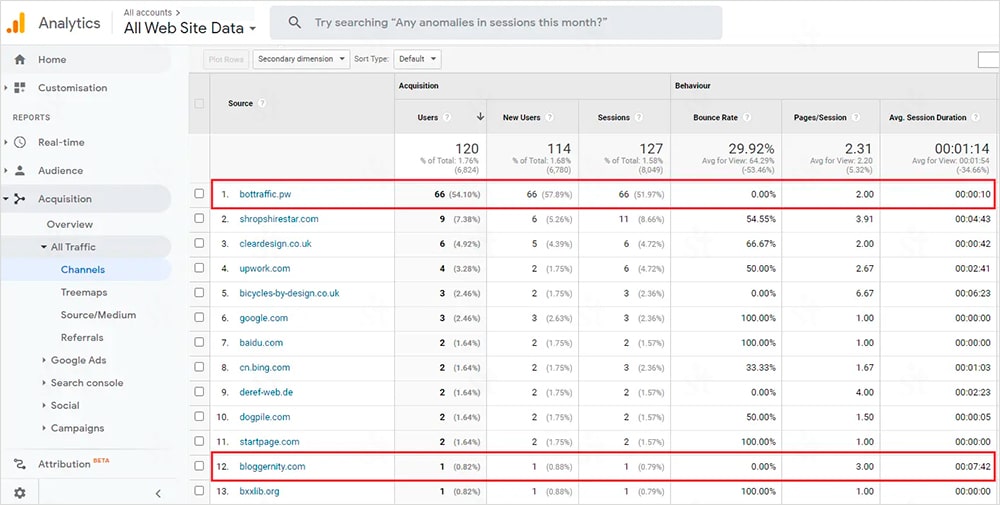This screenshot has width=1000, height=505.
Task: Check the shropshirestar.com row checkbox
Action: point(199,219)
